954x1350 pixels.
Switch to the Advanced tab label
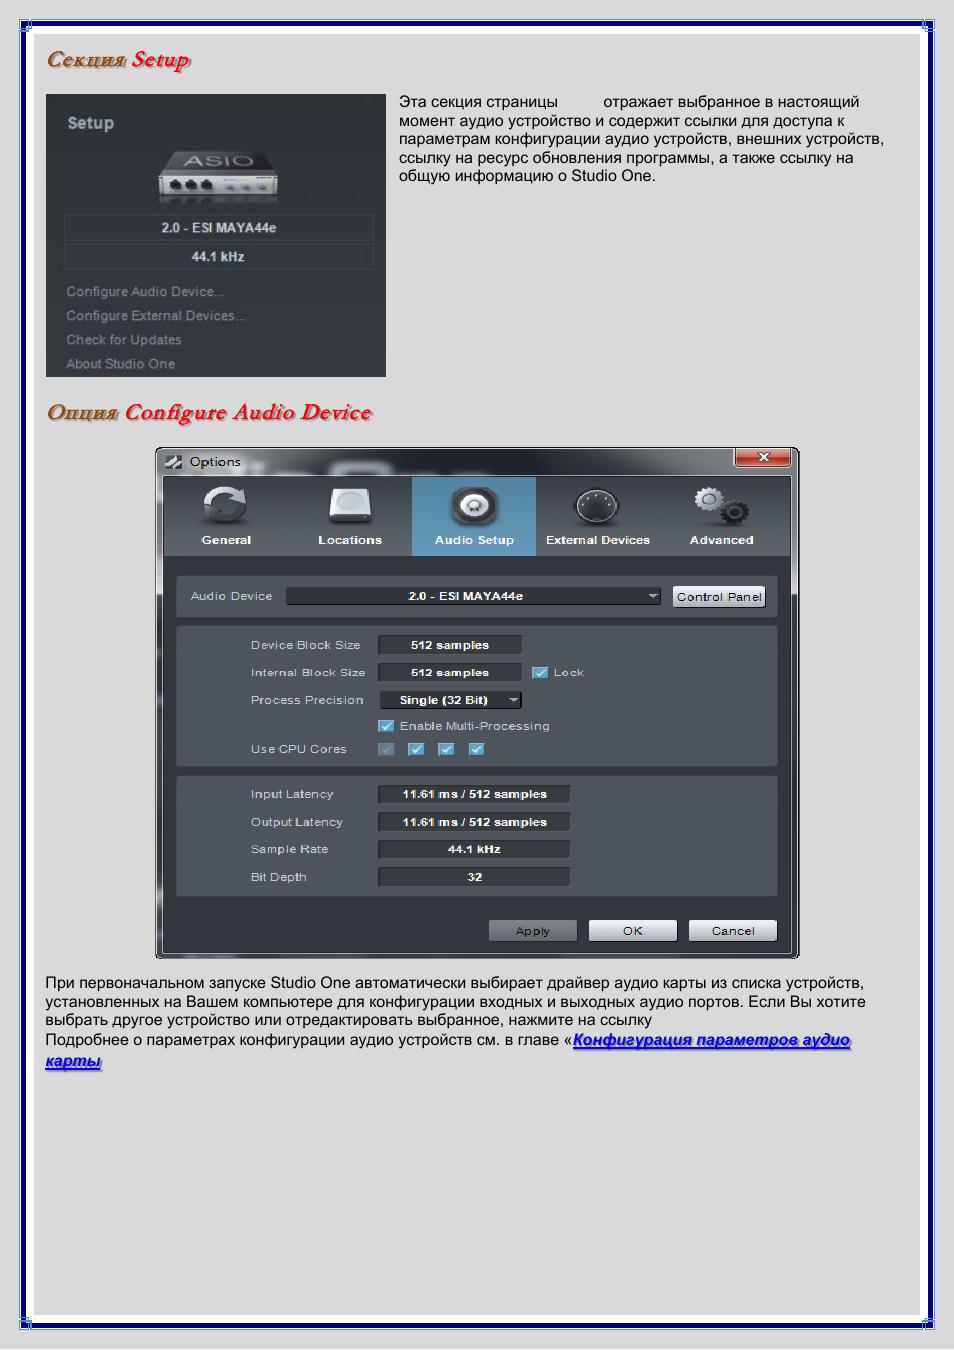(722, 540)
